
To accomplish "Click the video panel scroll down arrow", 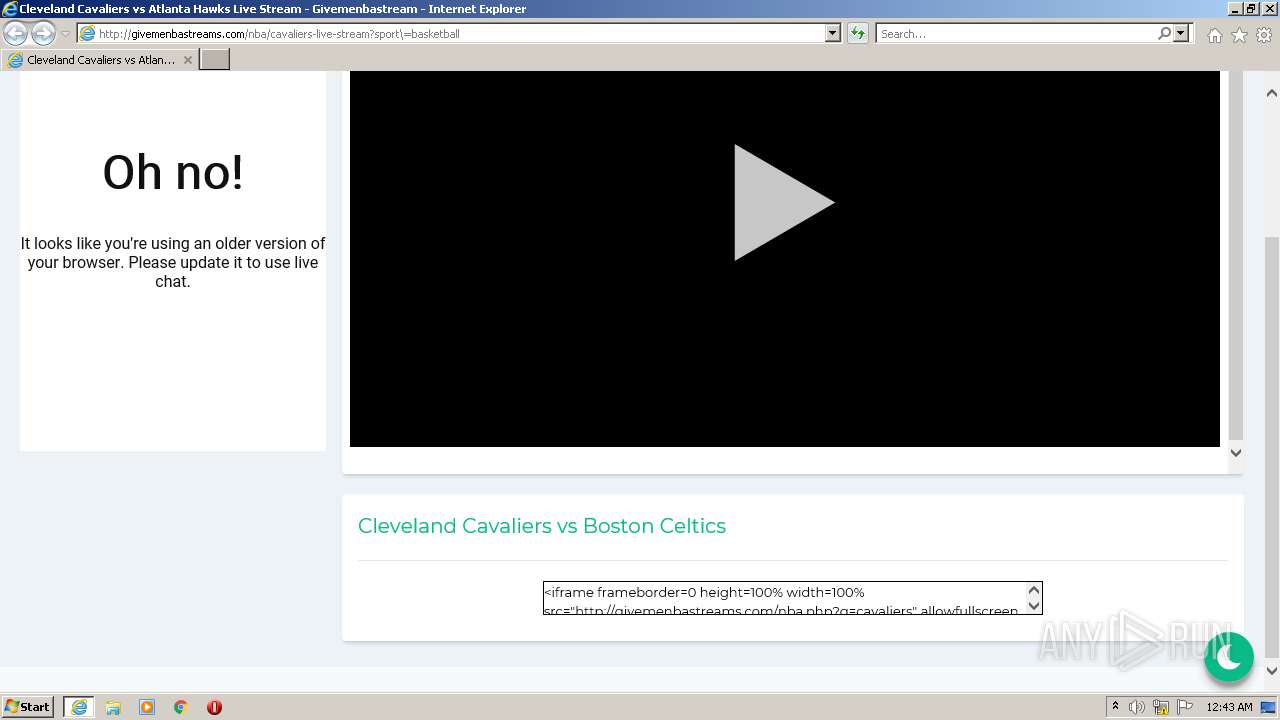I will pyautogui.click(x=1236, y=453).
